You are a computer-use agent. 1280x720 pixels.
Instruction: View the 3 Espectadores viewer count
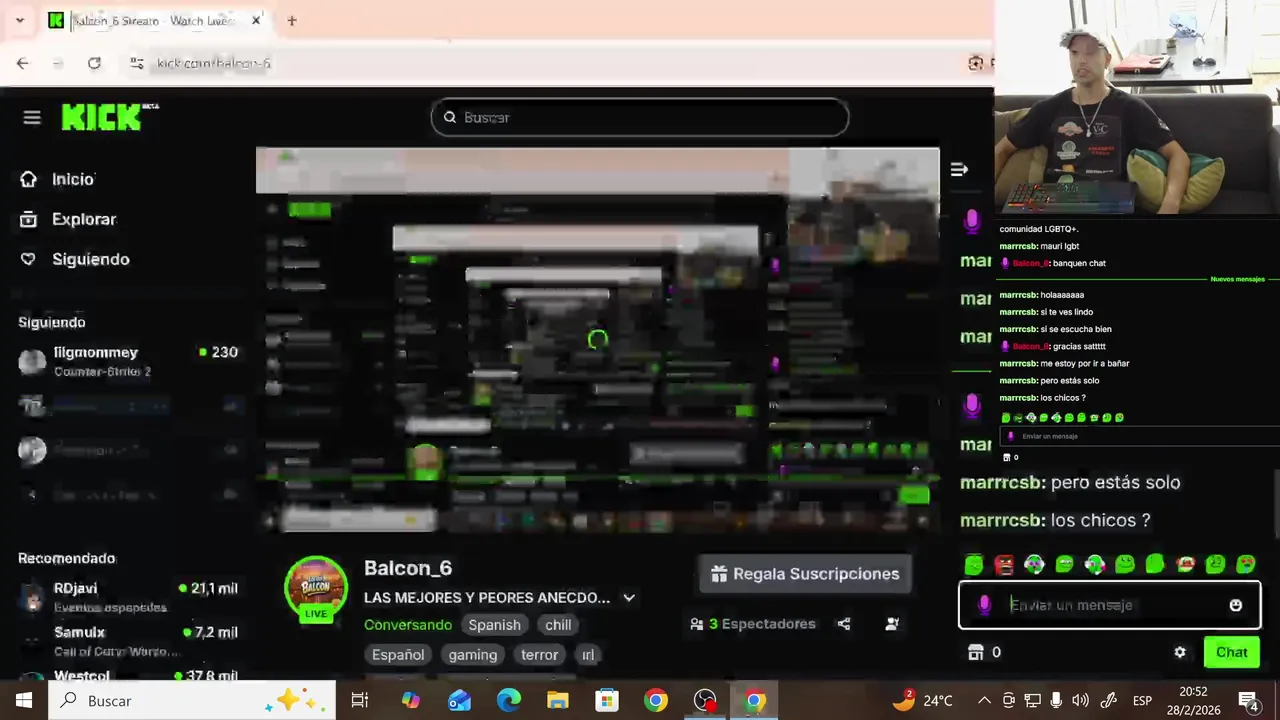click(x=752, y=624)
